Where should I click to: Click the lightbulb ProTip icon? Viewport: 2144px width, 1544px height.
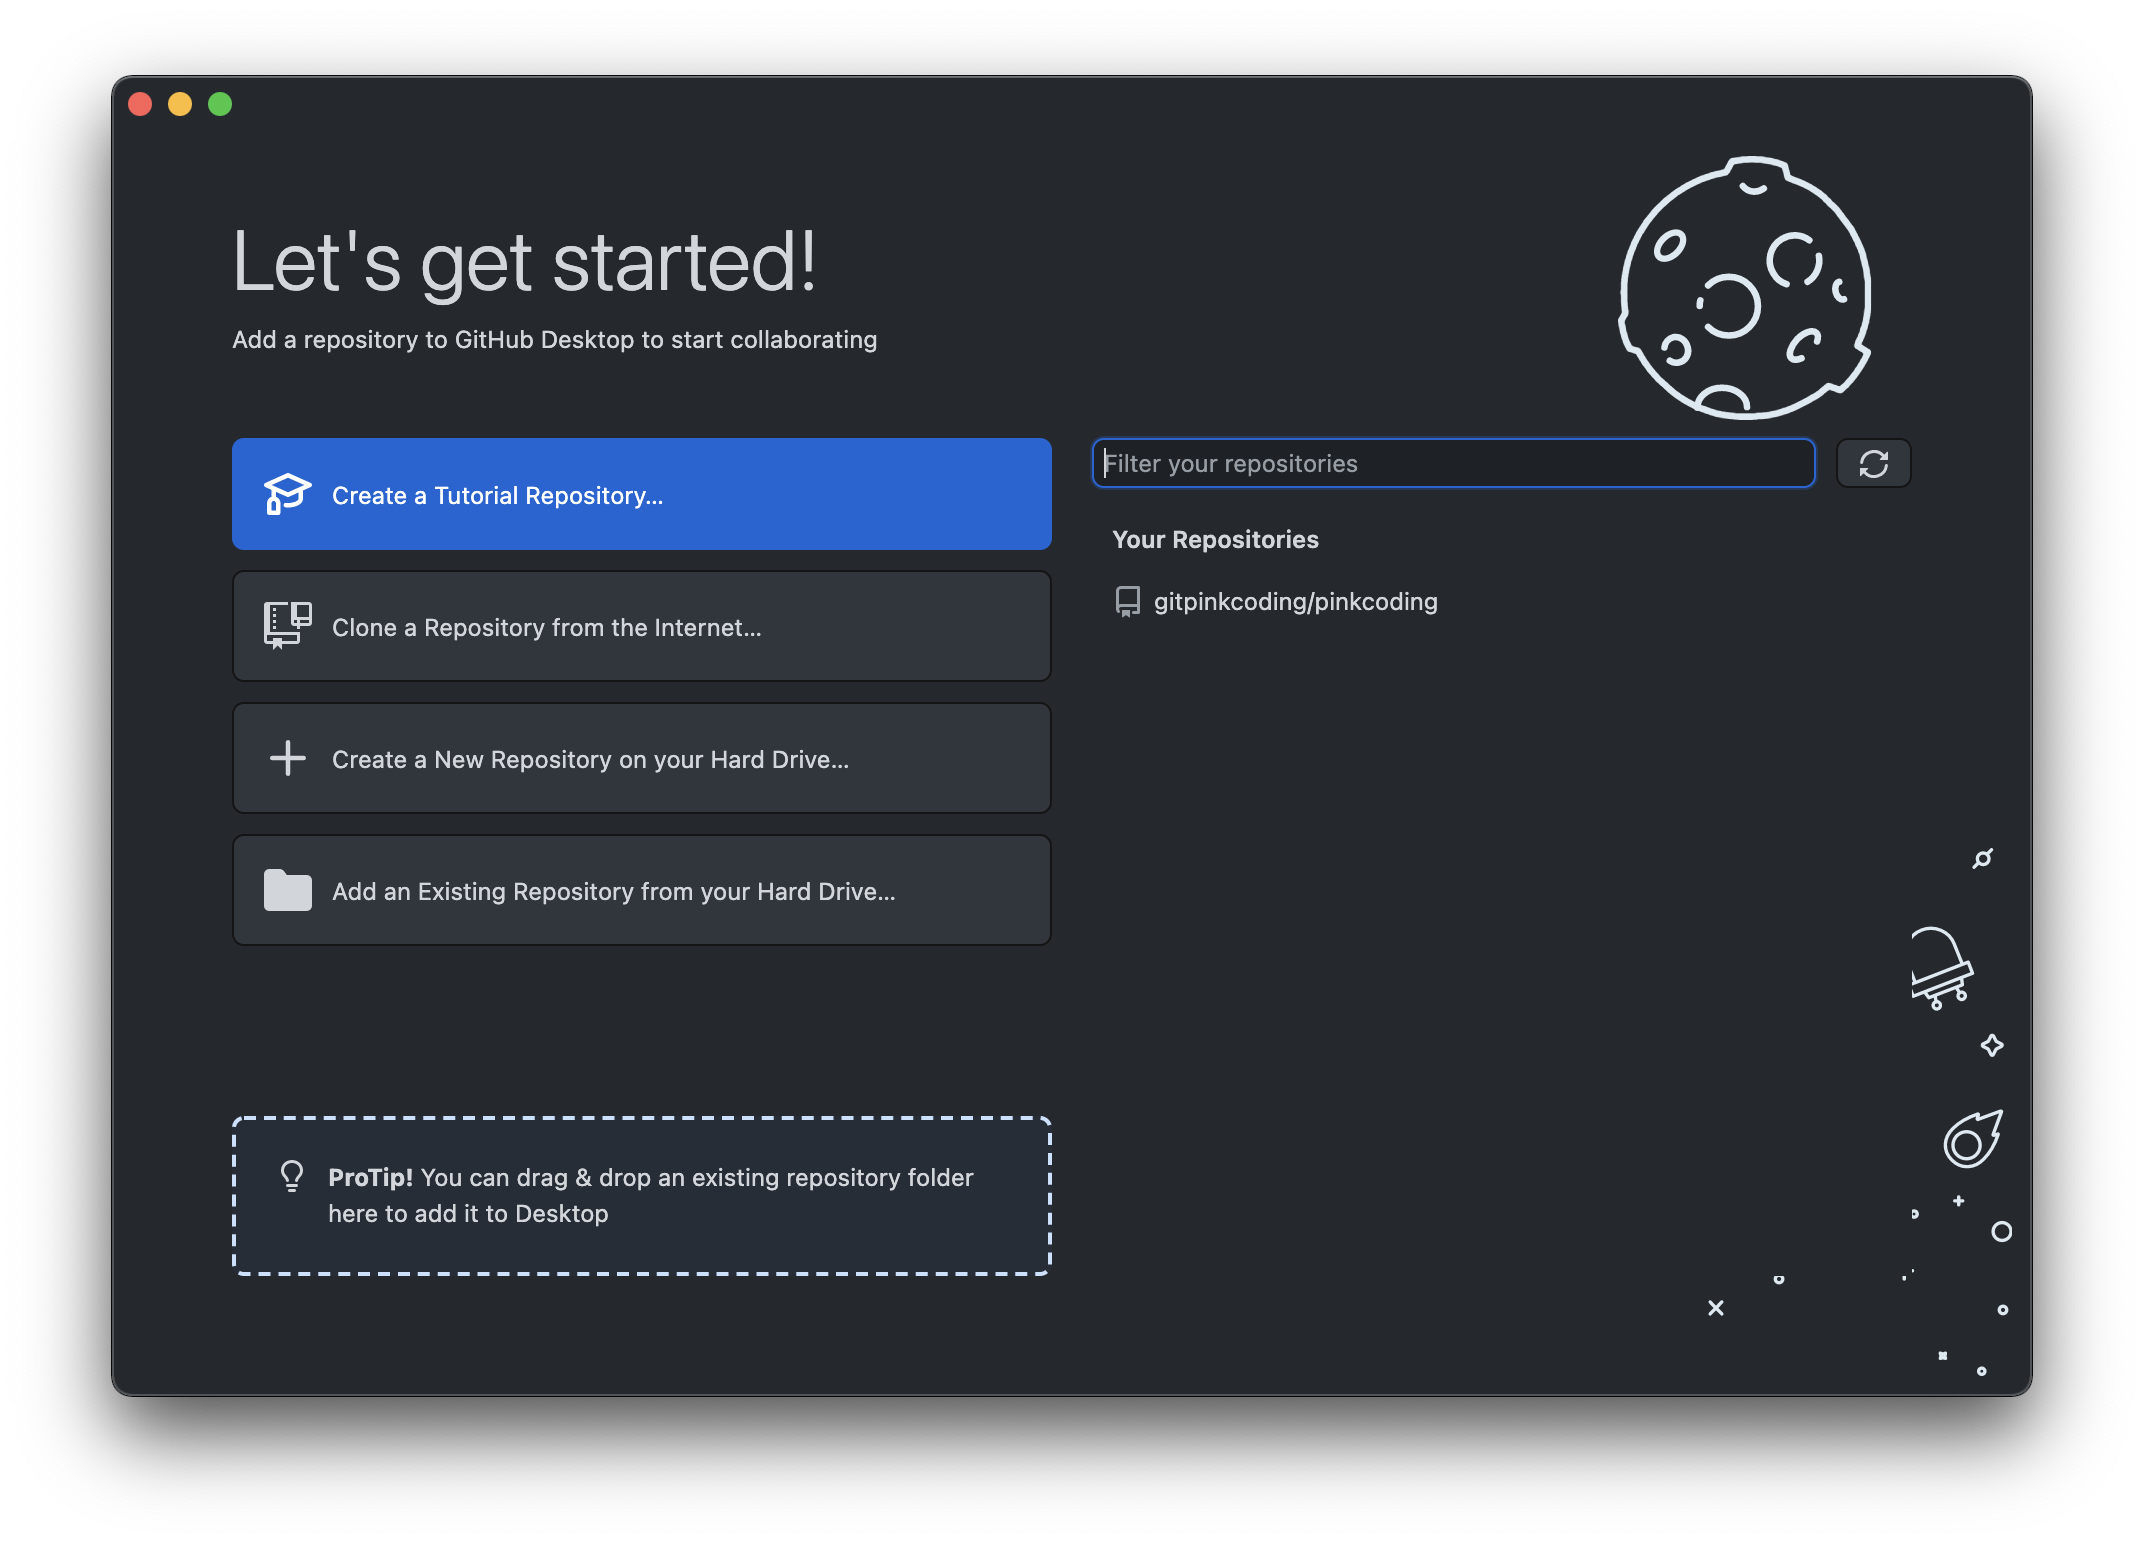pyautogui.click(x=291, y=1176)
